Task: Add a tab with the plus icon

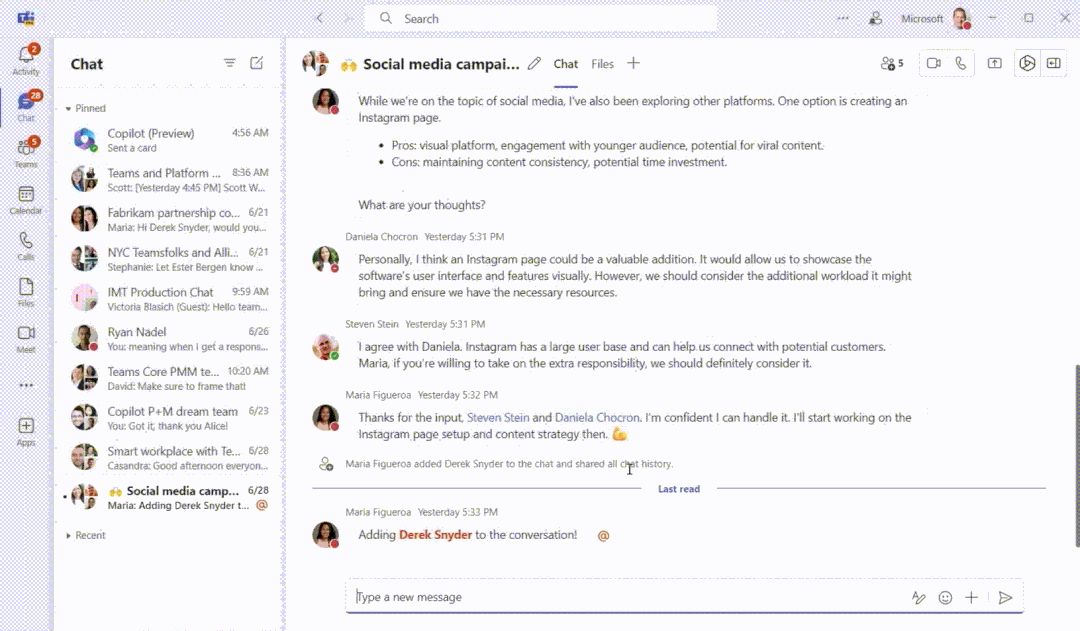Action: click(633, 64)
